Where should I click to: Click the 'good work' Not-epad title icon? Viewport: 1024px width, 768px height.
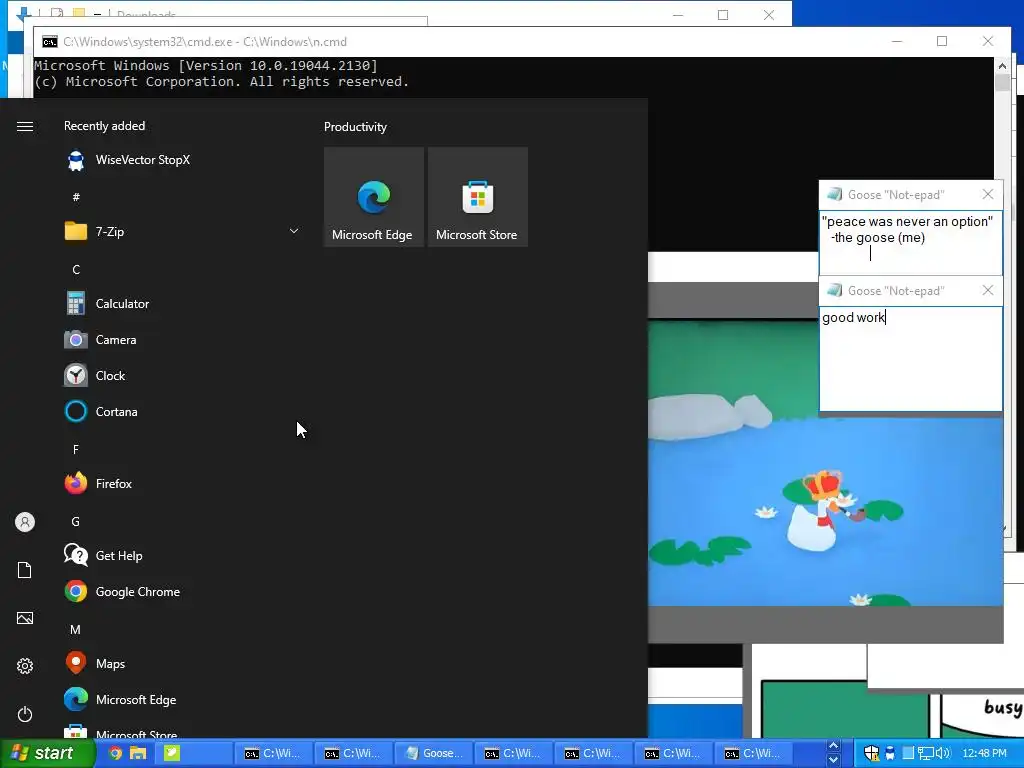point(834,290)
